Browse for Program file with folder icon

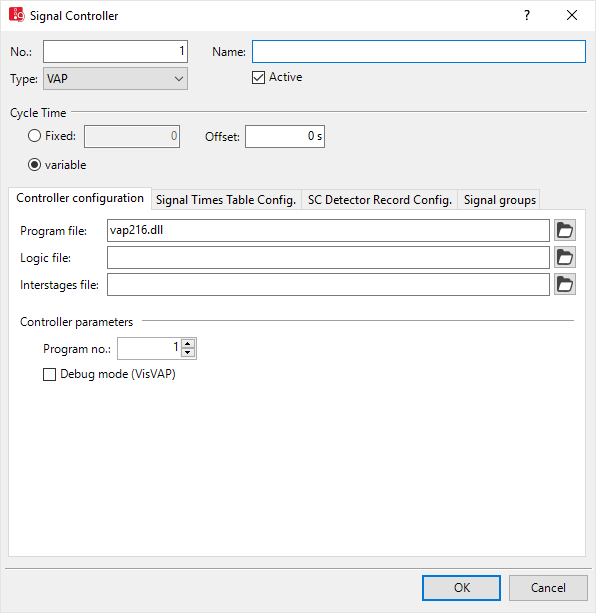tap(565, 230)
